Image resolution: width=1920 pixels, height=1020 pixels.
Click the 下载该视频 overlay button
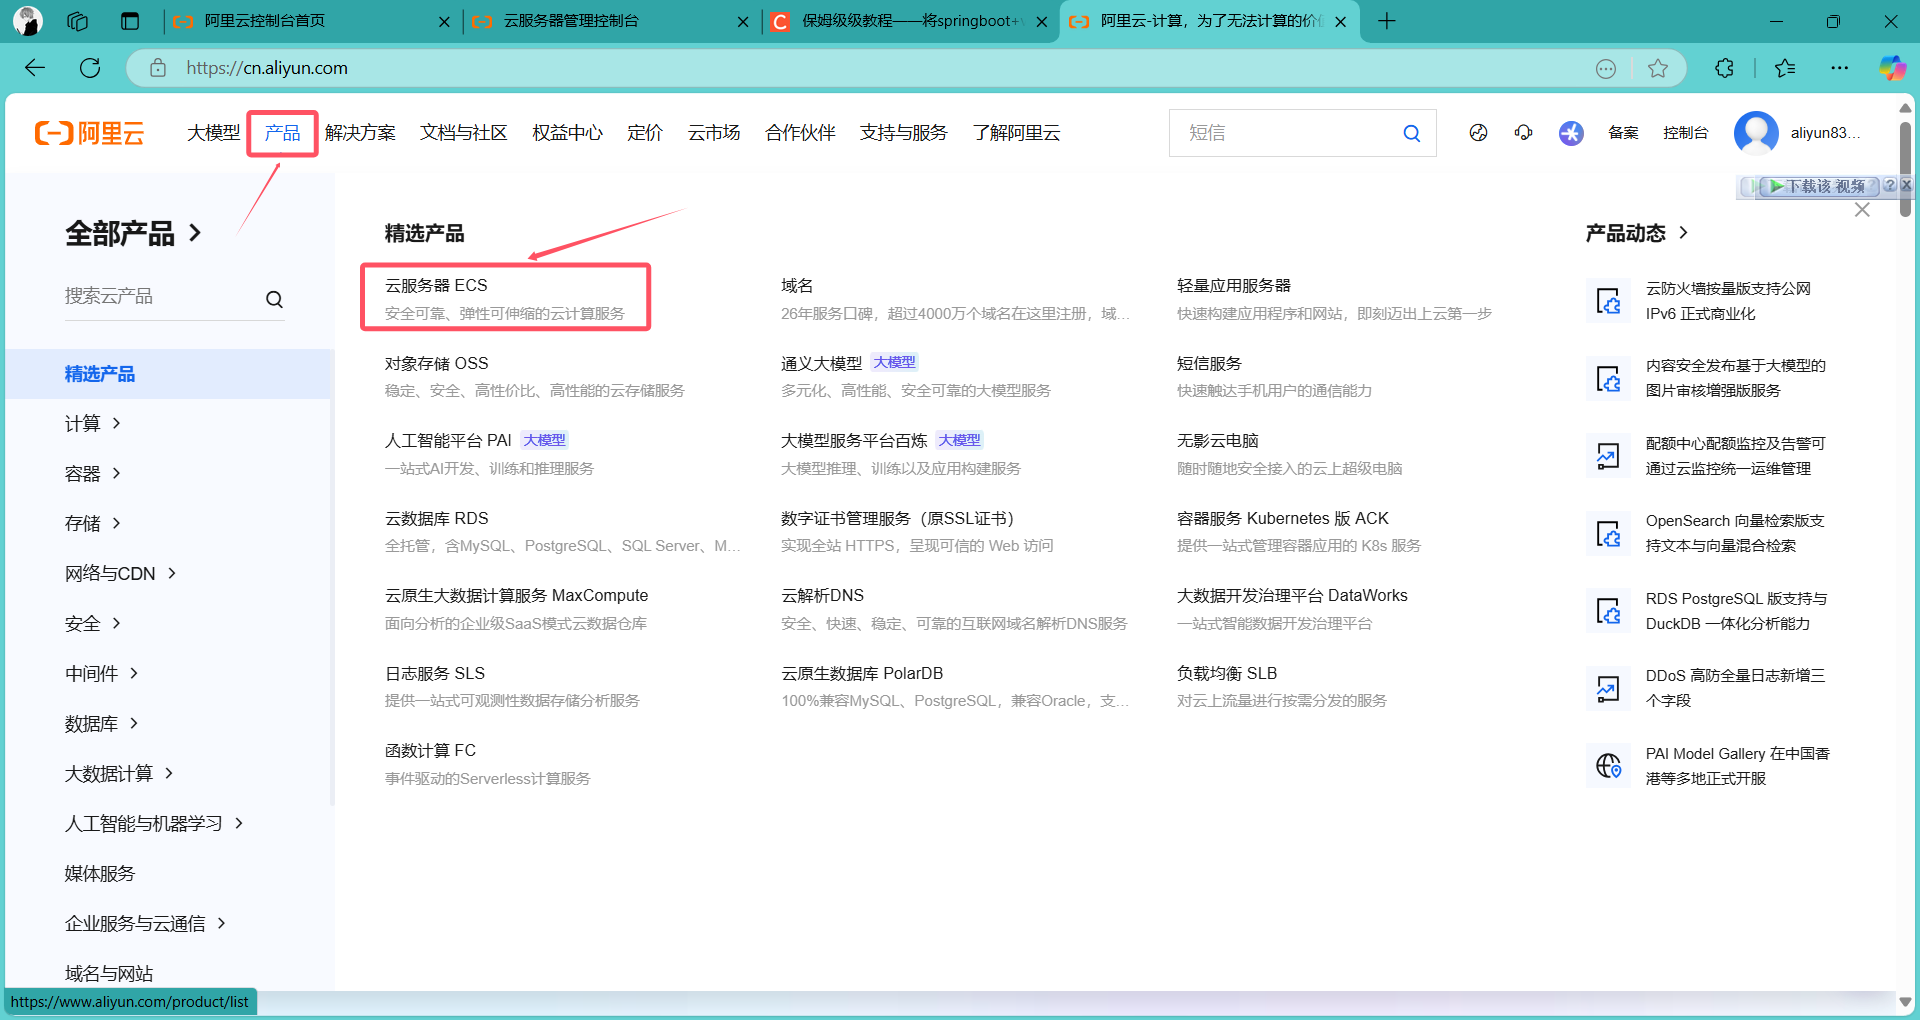1817,186
